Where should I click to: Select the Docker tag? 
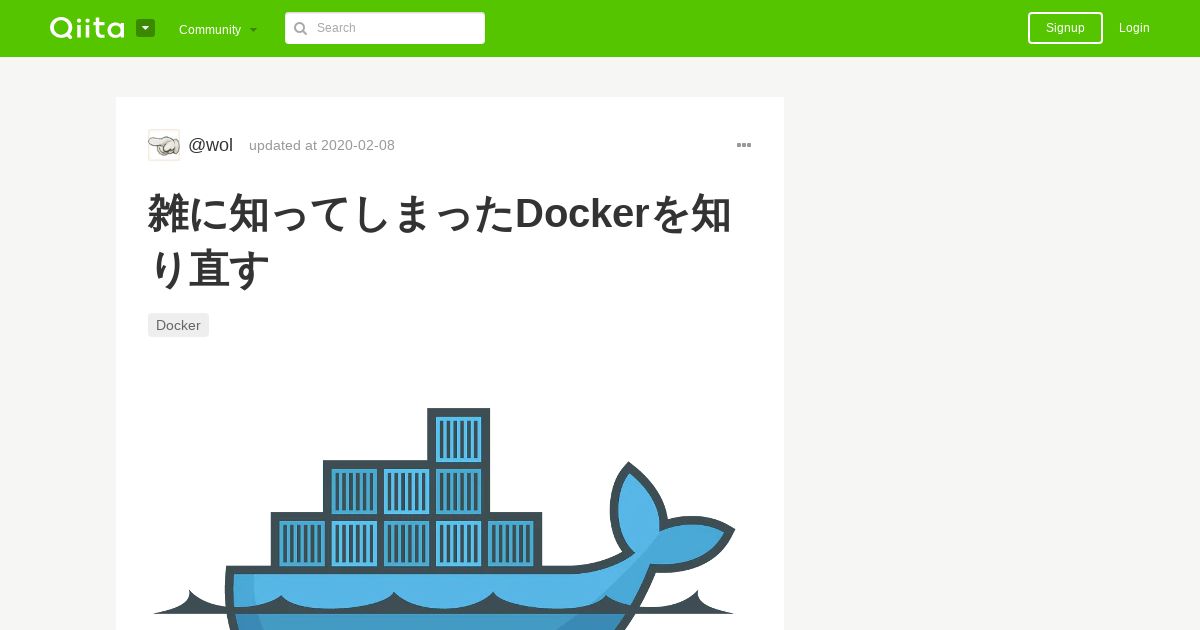[x=178, y=325]
